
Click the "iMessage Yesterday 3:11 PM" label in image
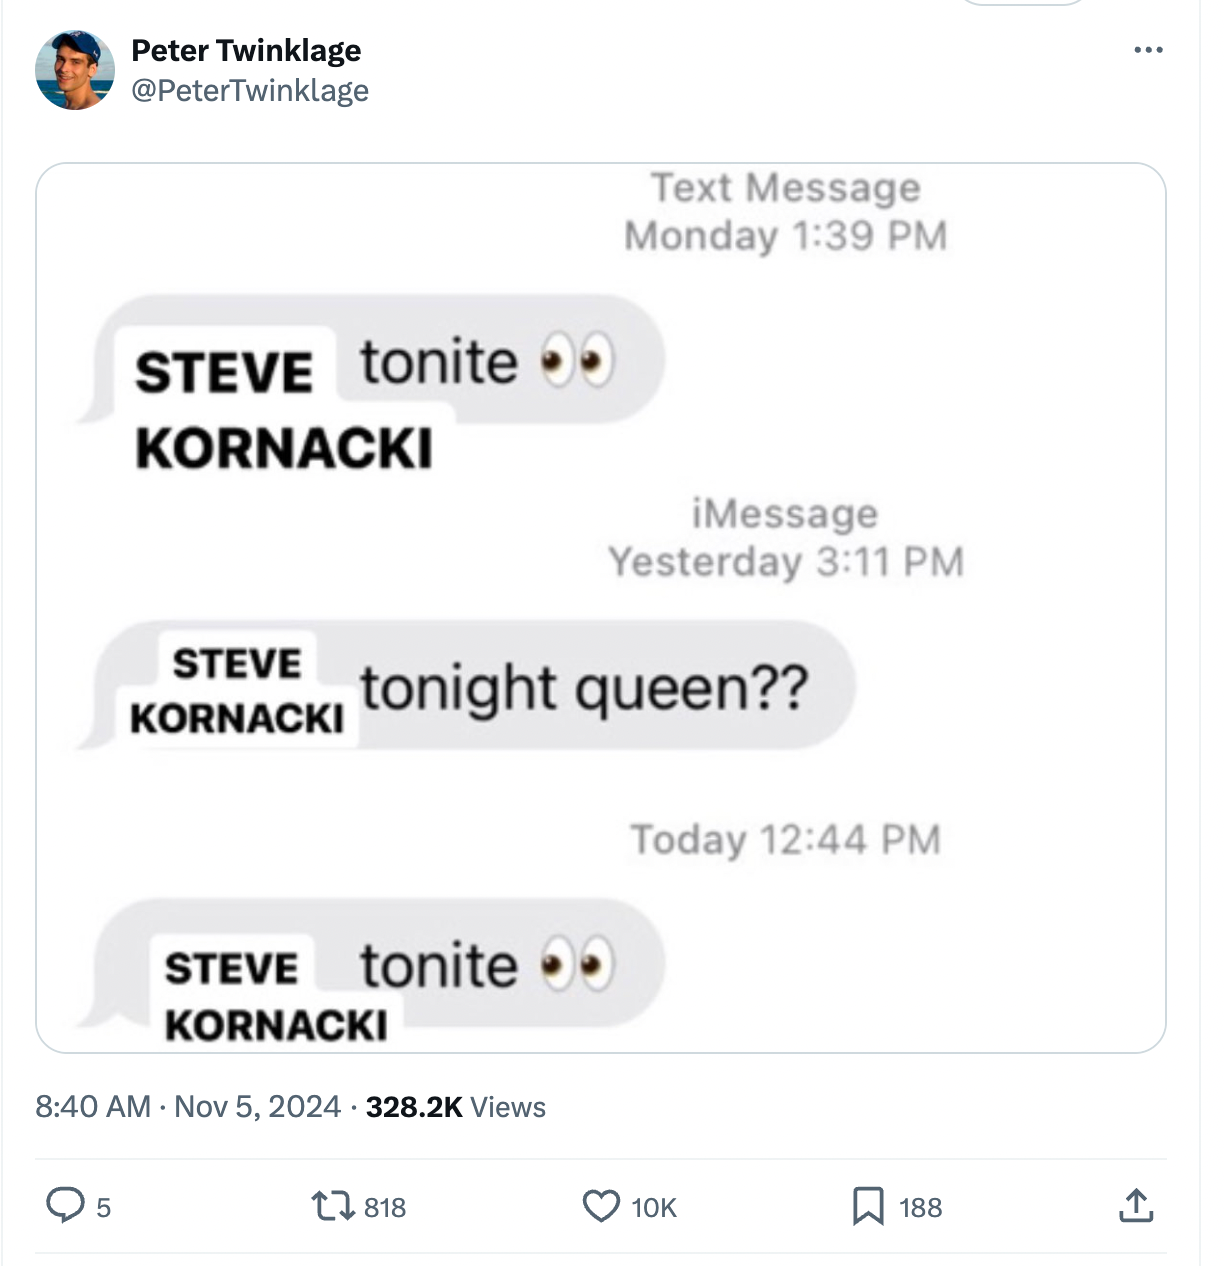click(x=786, y=538)
